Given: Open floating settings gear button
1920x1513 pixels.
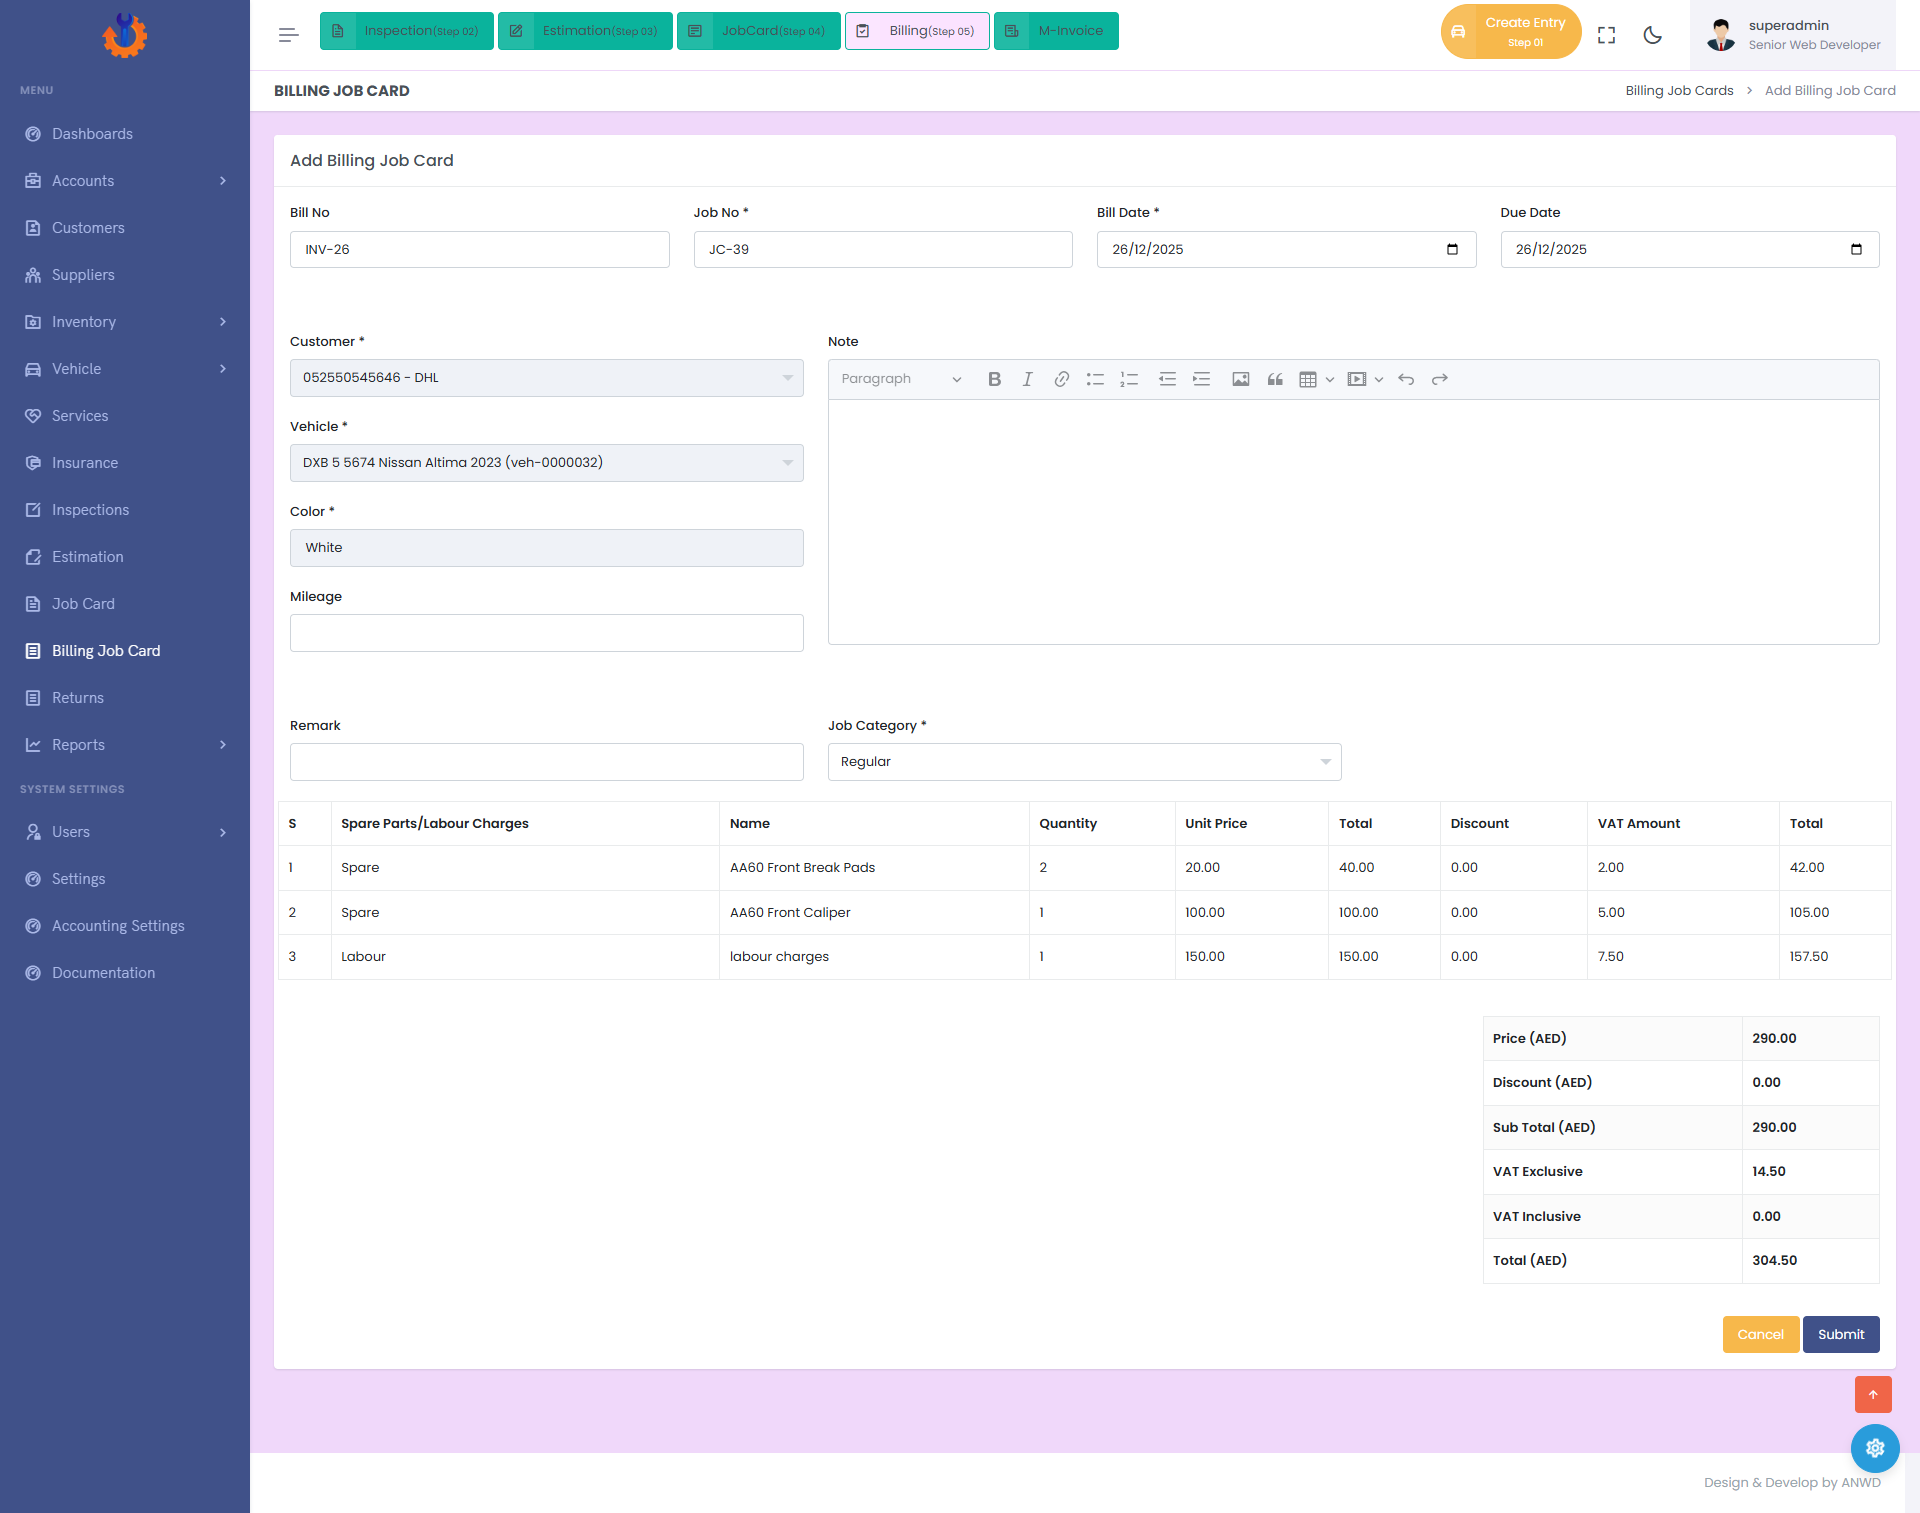Looking at the screenshot, I should [x=1874, y=1447].
